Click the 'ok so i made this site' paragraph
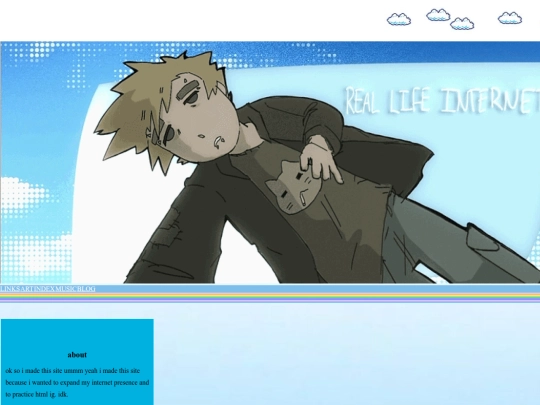The width and height of the screenshot is (540, 405). (x=77, y=382)
